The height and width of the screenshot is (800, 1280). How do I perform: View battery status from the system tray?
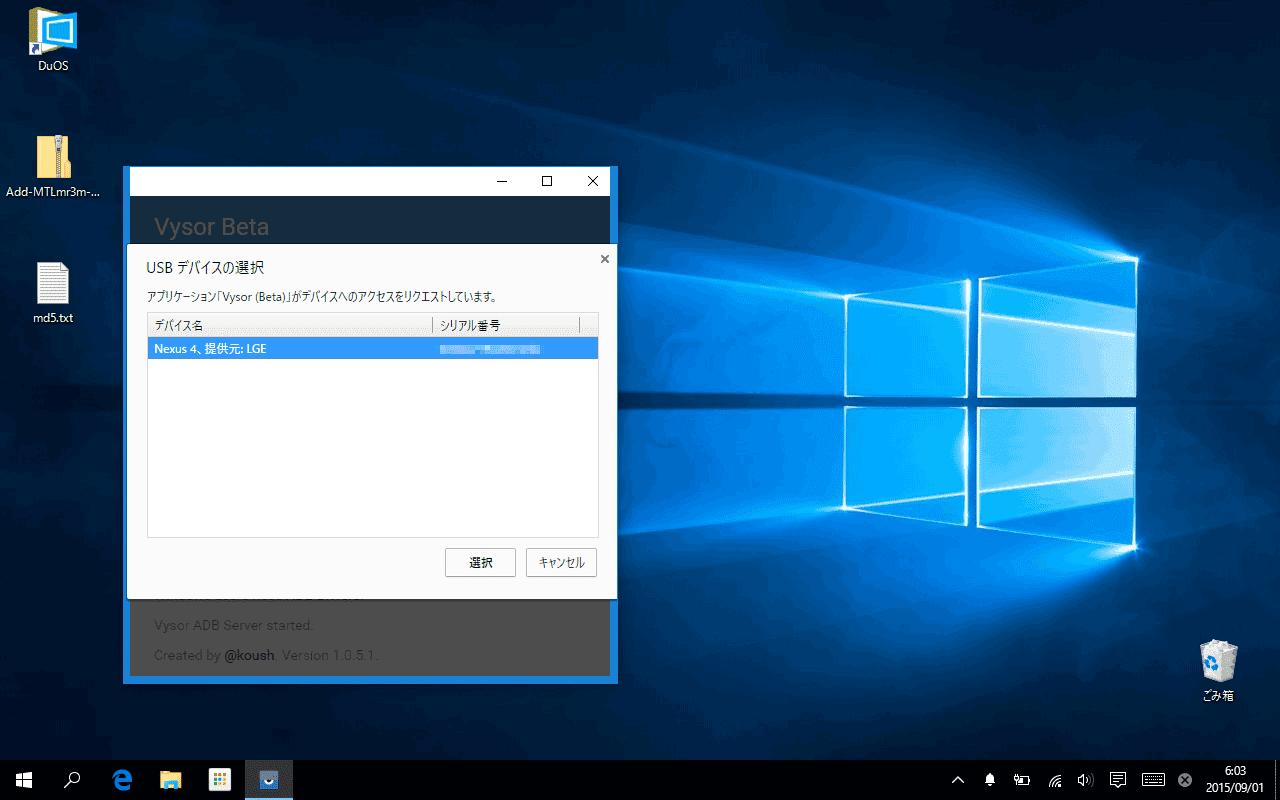click(1021, 780)
